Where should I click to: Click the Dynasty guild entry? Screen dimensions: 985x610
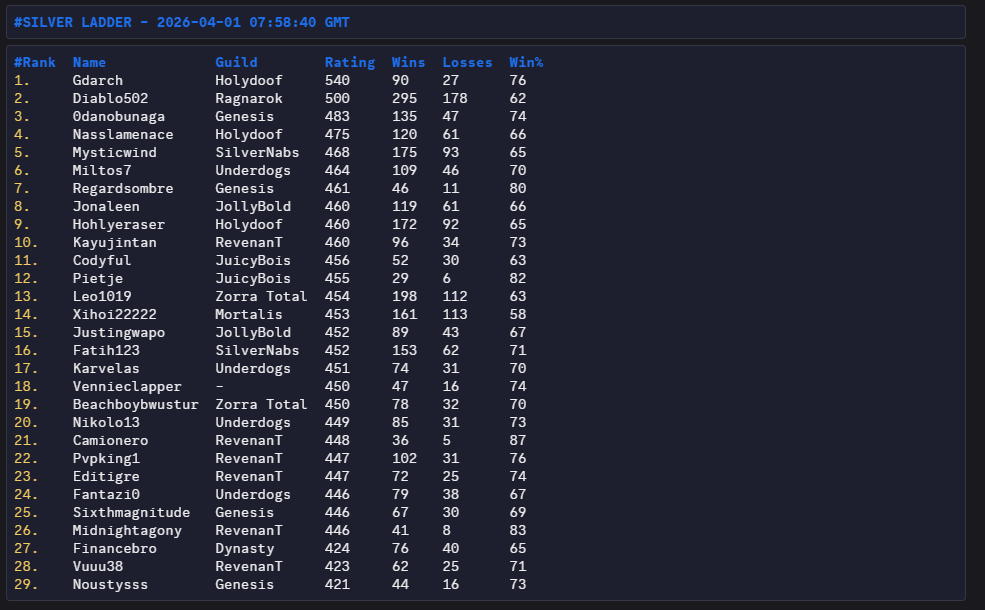[245, 548]
